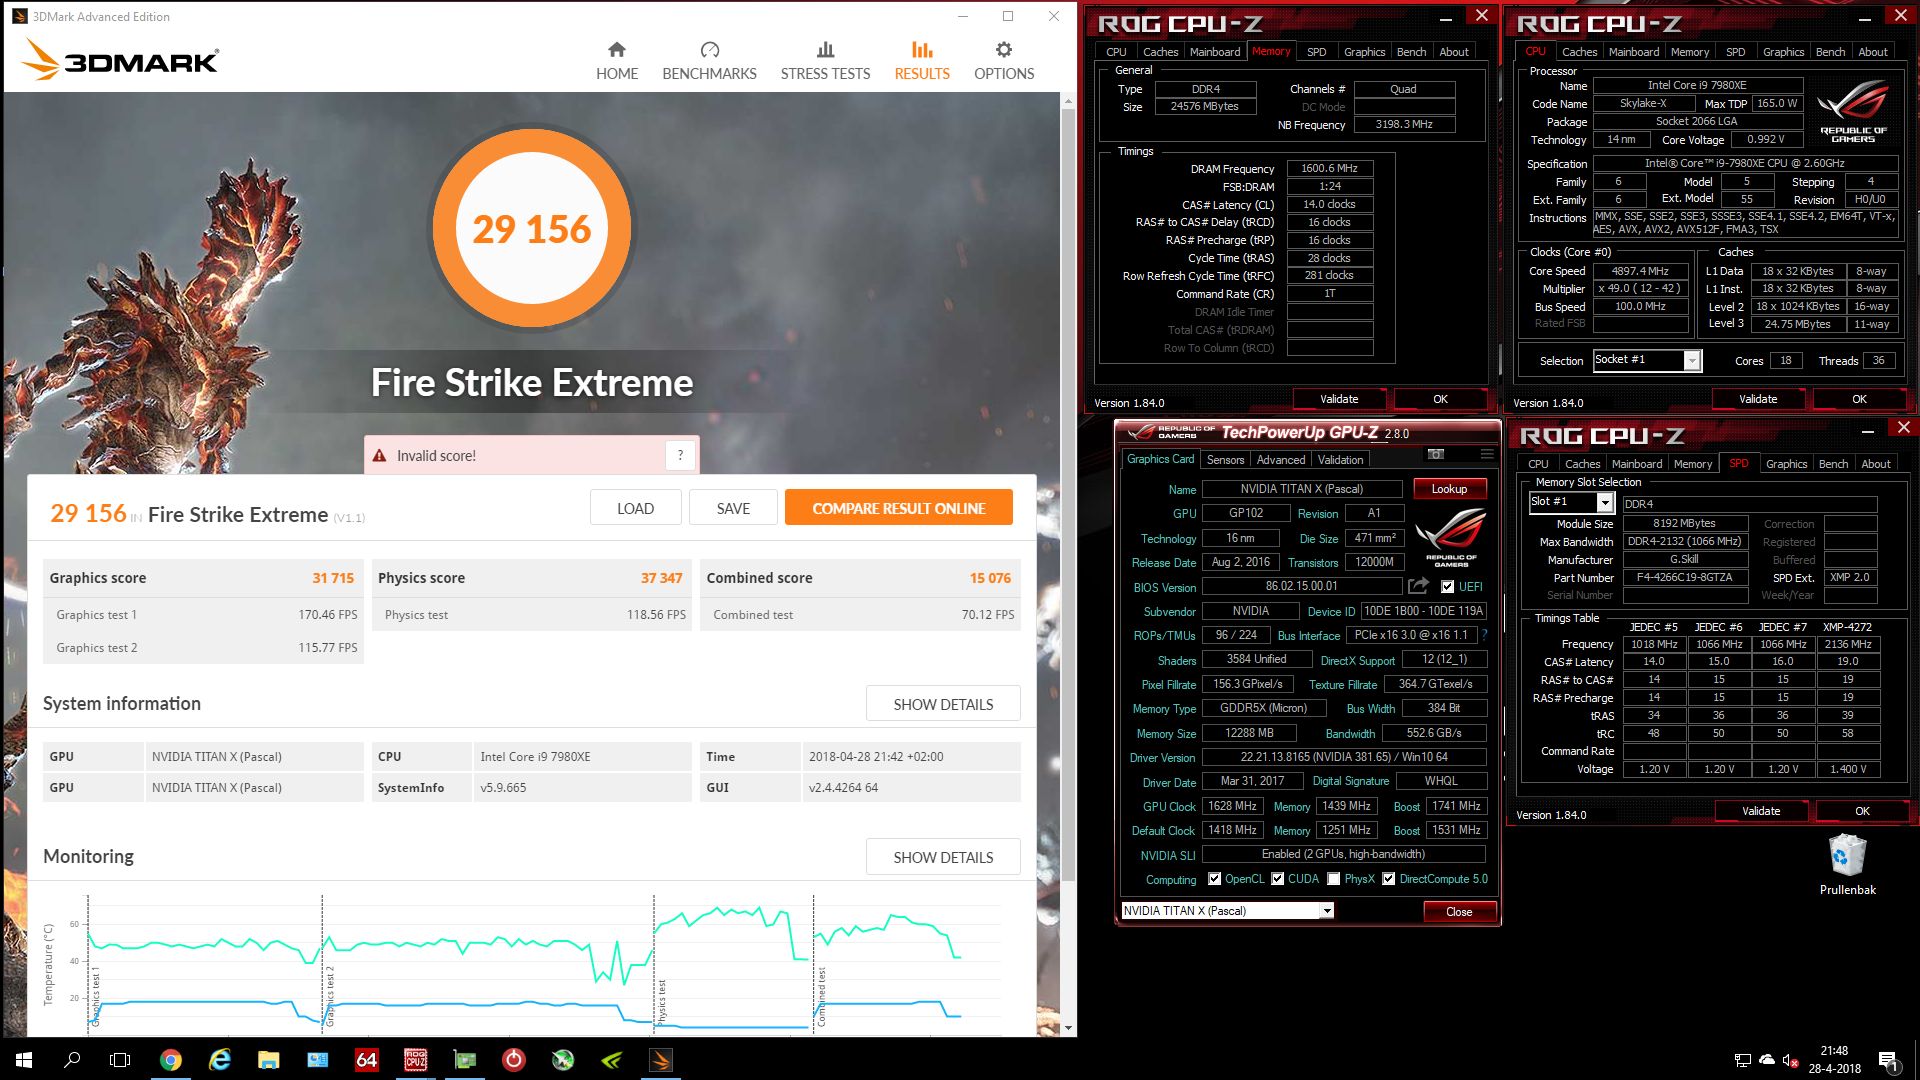Open HOME in 3DMark navigation

(x=617, y=62)
